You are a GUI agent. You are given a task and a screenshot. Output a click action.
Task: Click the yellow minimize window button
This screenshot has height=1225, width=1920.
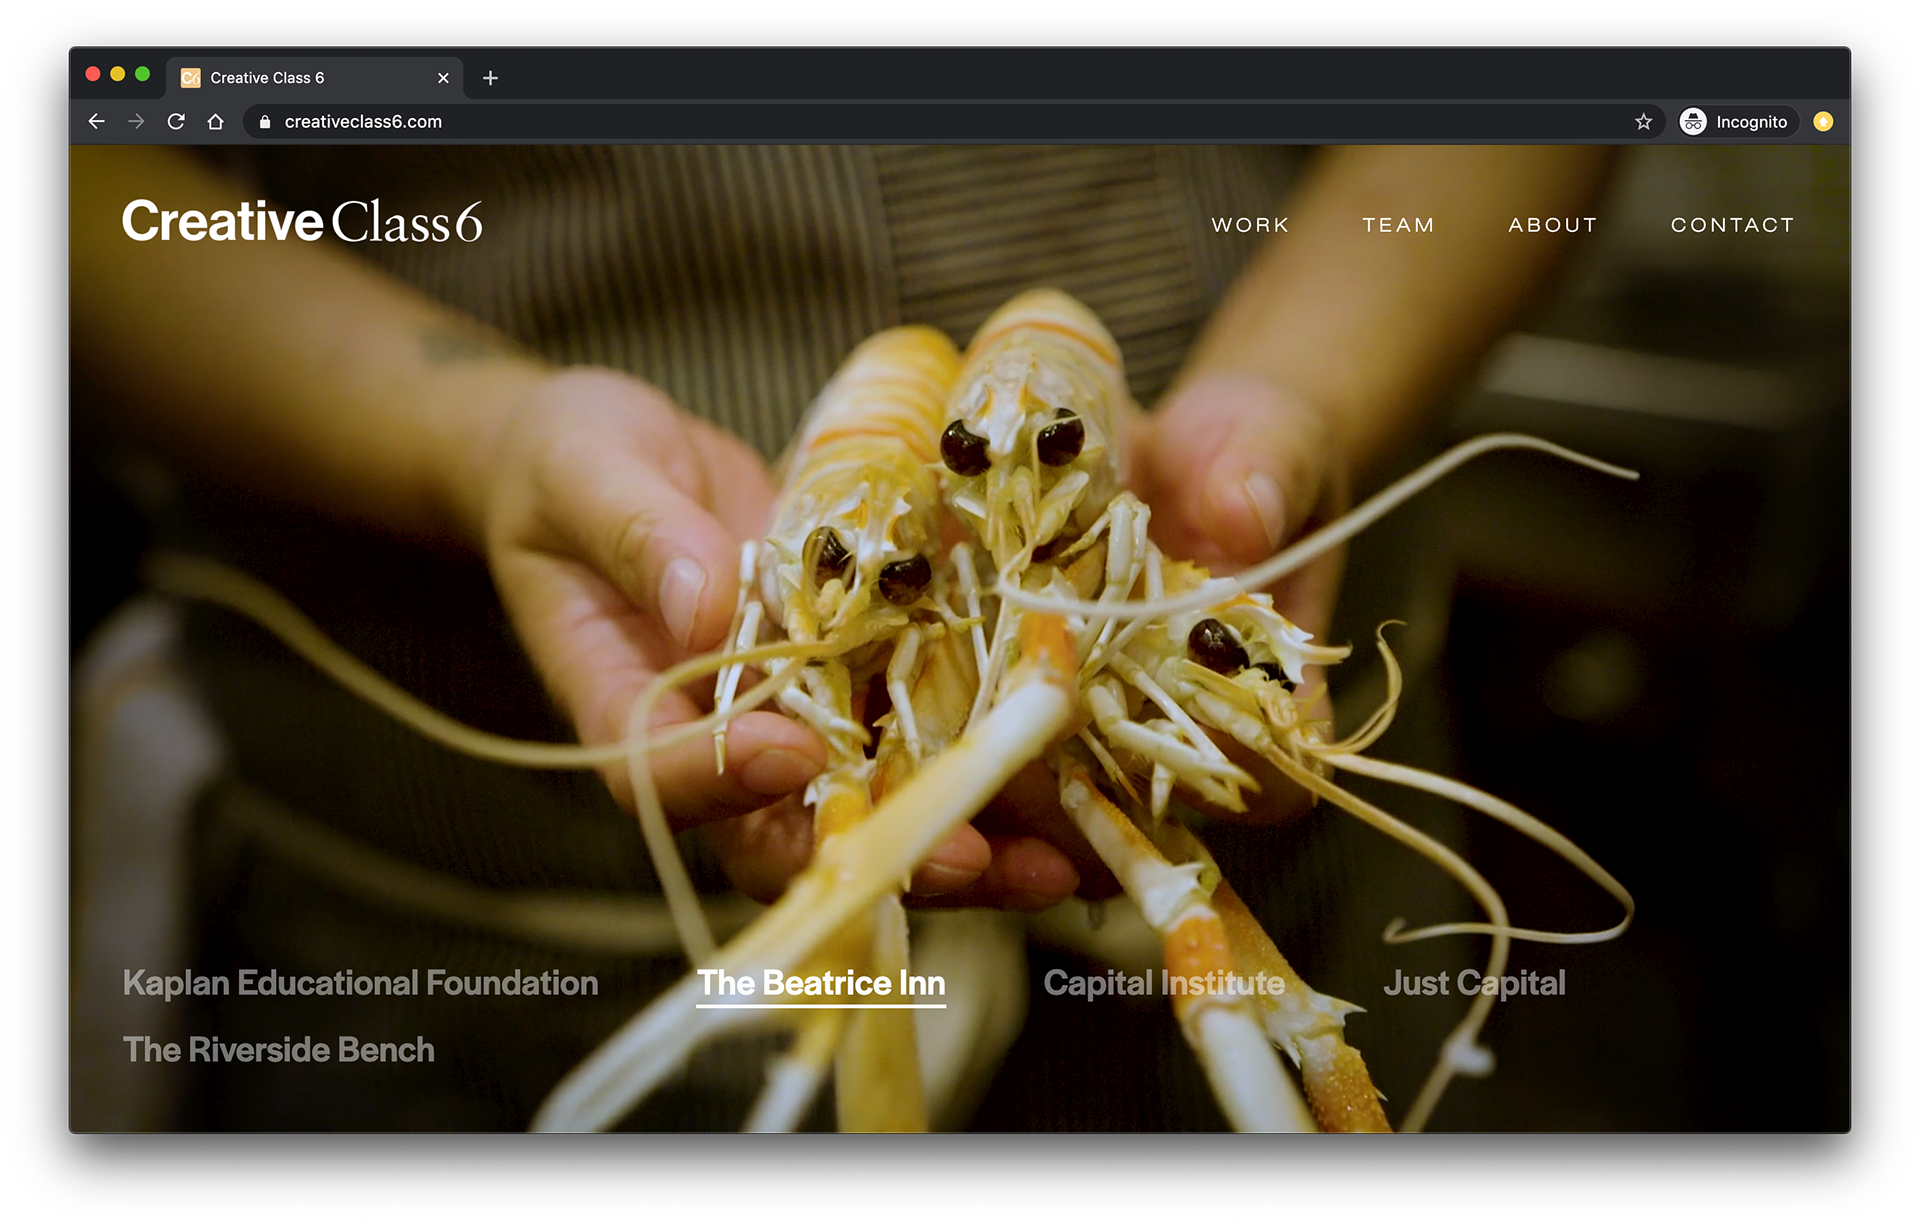click(x=118, y=74)
